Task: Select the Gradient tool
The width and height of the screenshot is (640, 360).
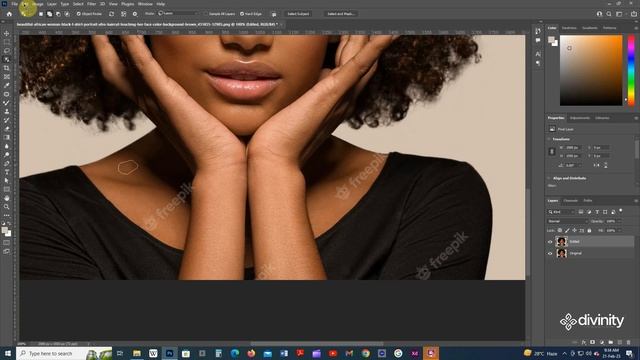Action: click(7, 138)
